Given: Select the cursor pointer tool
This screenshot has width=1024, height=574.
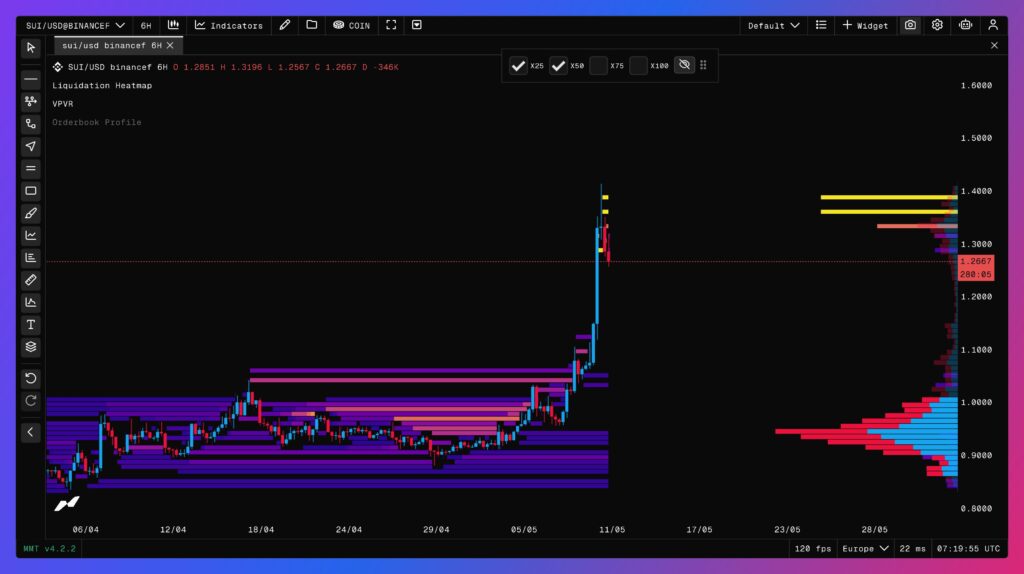Looking at the screenshot, I should click(31, 48).
